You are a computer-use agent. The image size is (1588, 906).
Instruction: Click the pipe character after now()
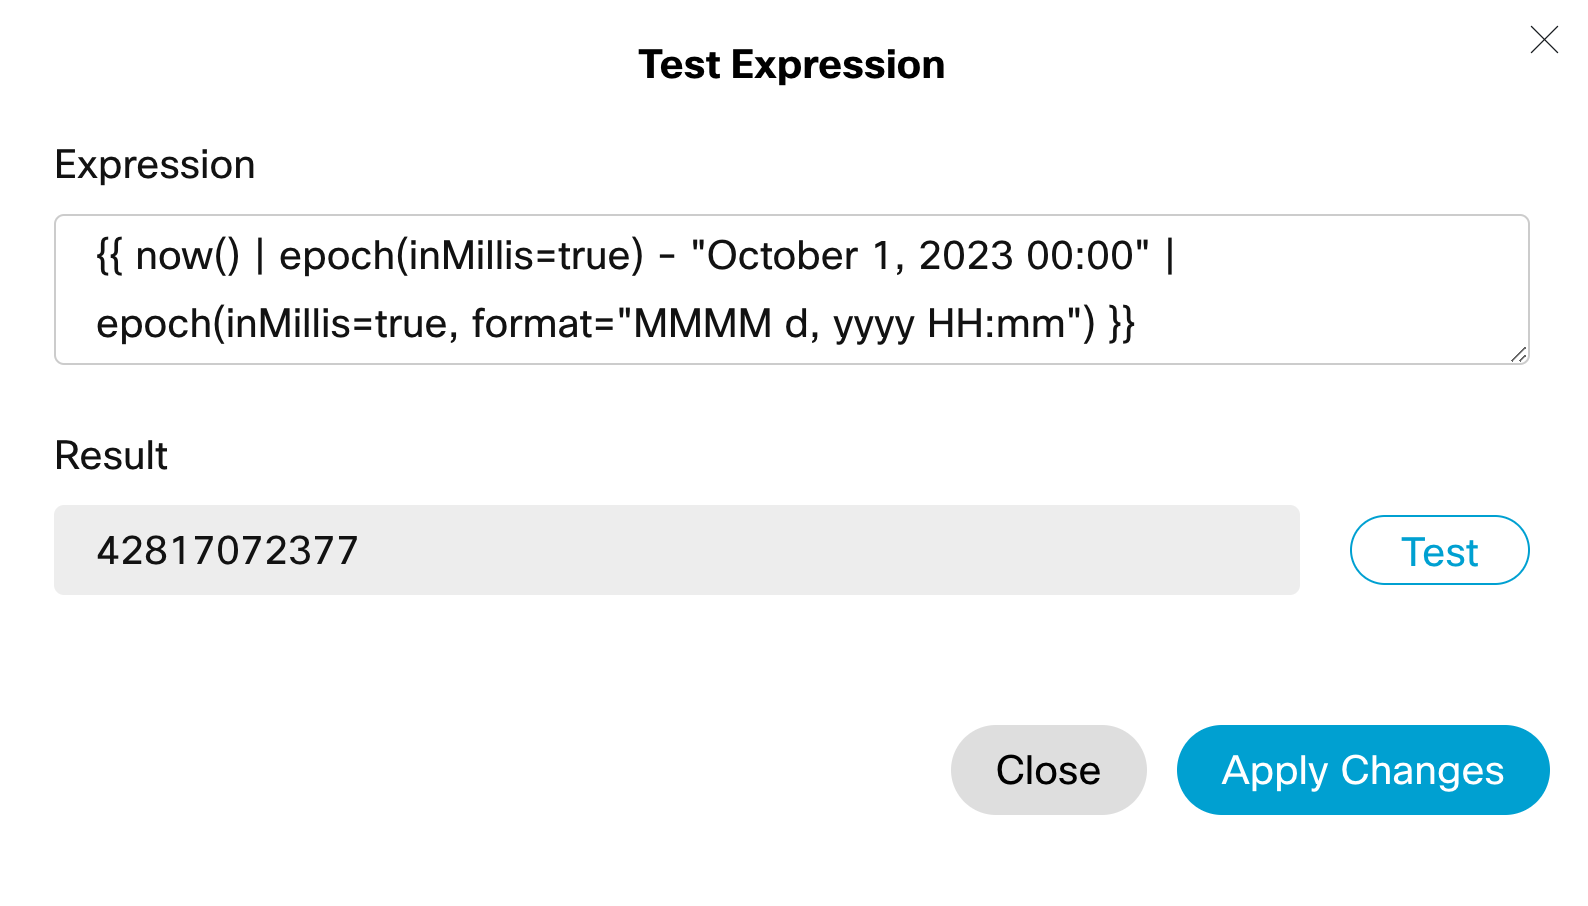click(259, 256)
